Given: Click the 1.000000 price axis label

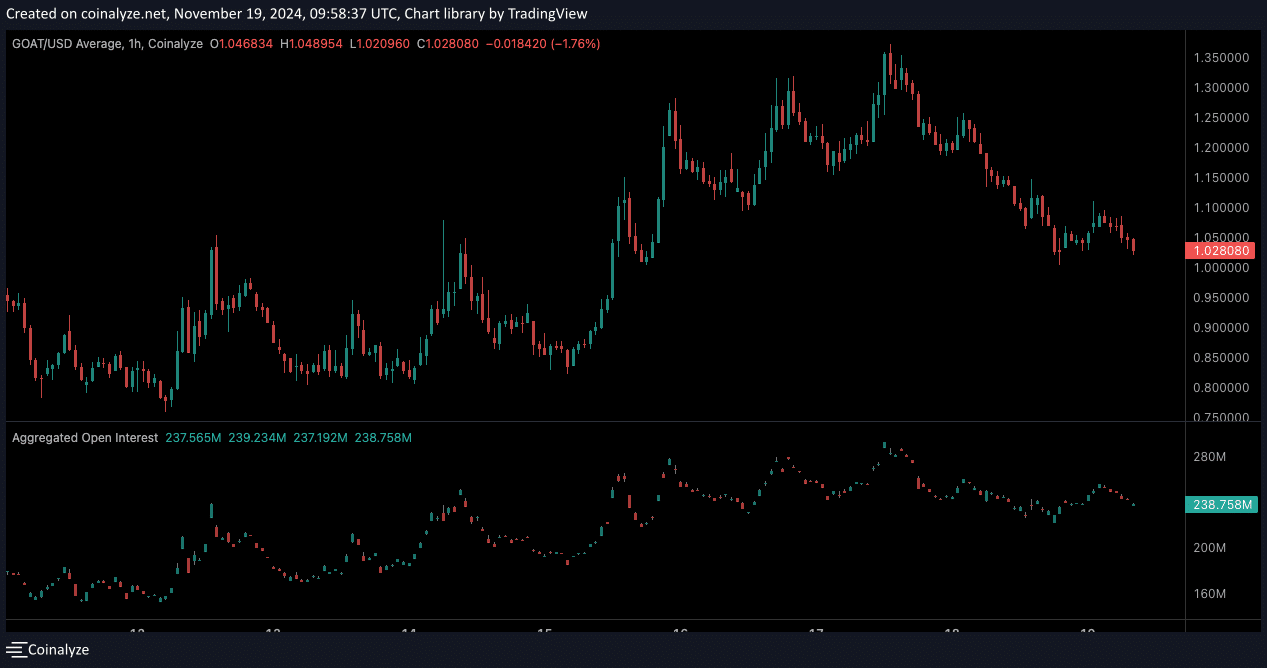Looking at the screenshot, I should click(x=1221, y=268).
